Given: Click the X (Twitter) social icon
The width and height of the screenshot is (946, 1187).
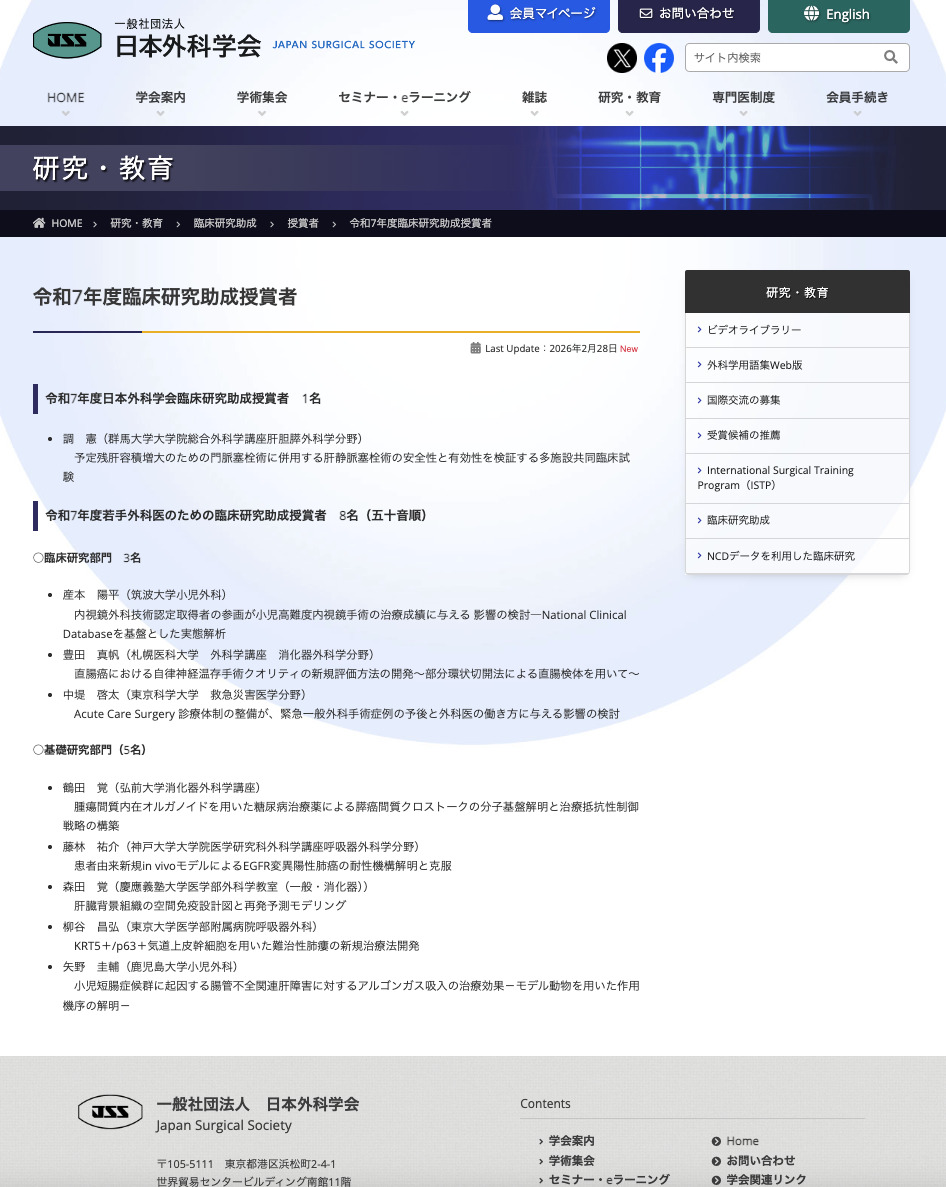Looking at the screenshot, I should pyautogui.click(x=622, y=58).
